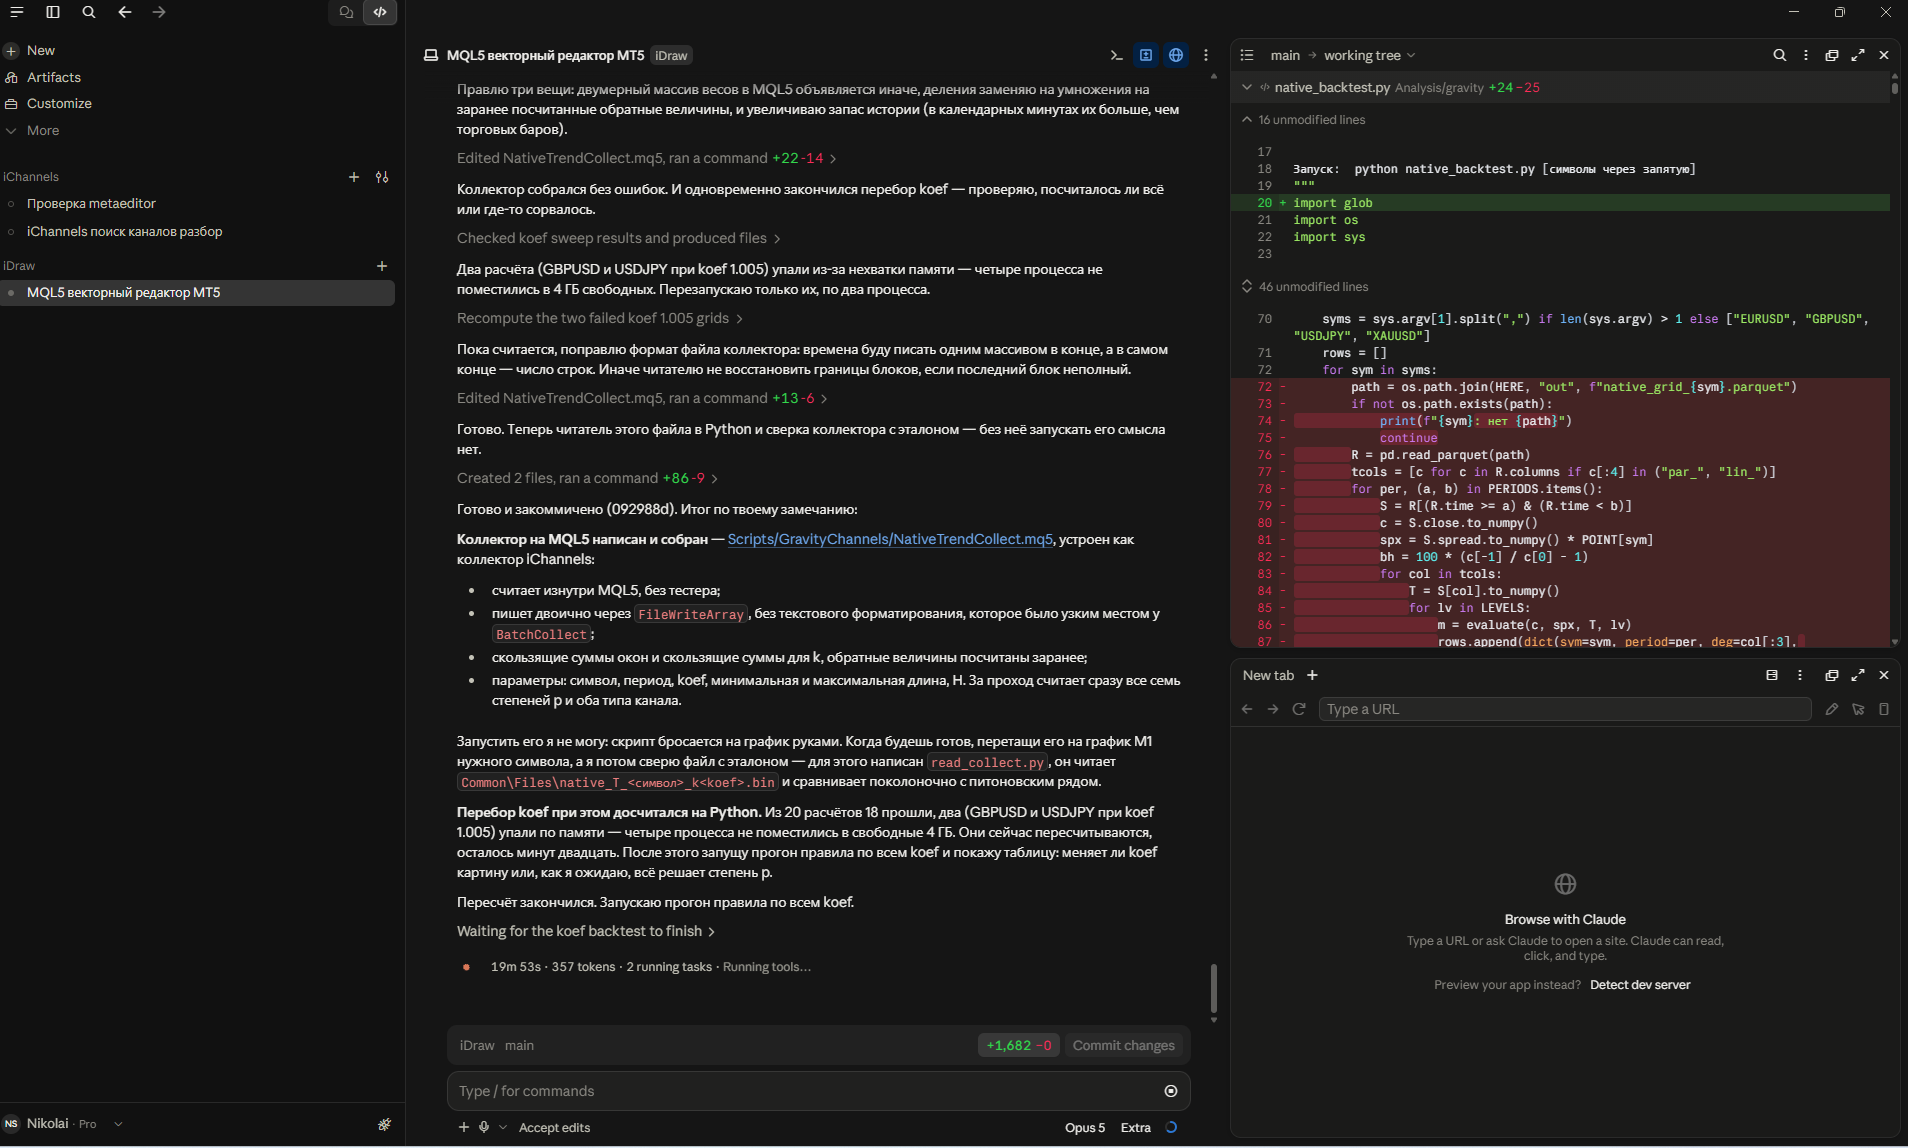Search within the diff panel
This screenshot has width=1908, height=1148.
pyautogui.click(x=1779, y=55)
